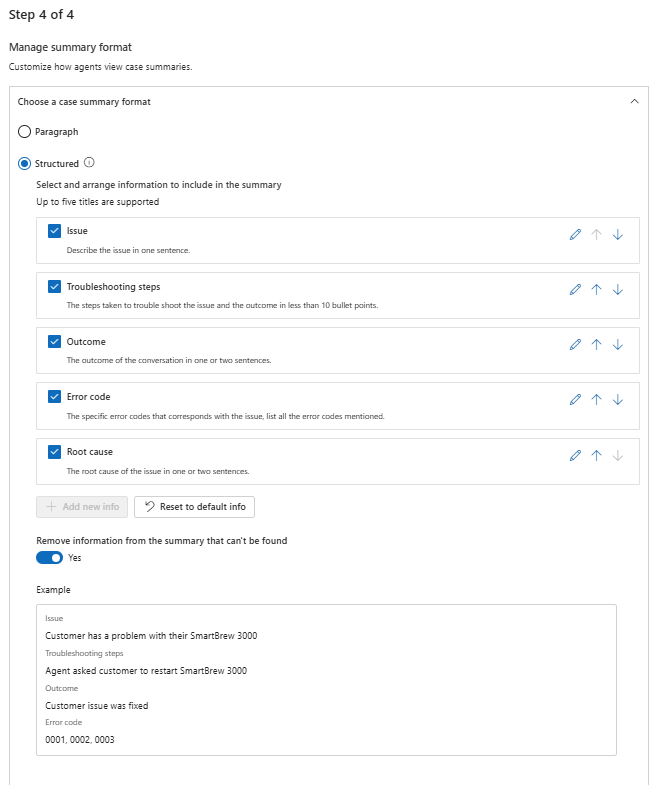Open the Structured format info icon
This screenshot has height=785, width=662.
point(89,163)
